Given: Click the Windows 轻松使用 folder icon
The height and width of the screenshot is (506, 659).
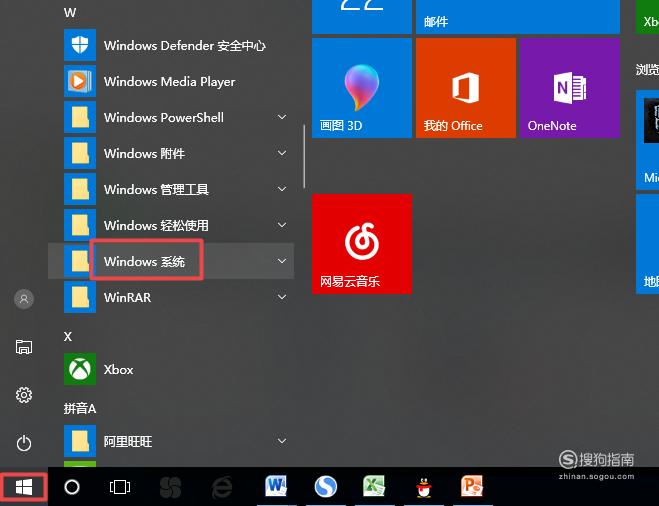Looking at the screenshot, I should pyautogui.click(x=80, y=225).
